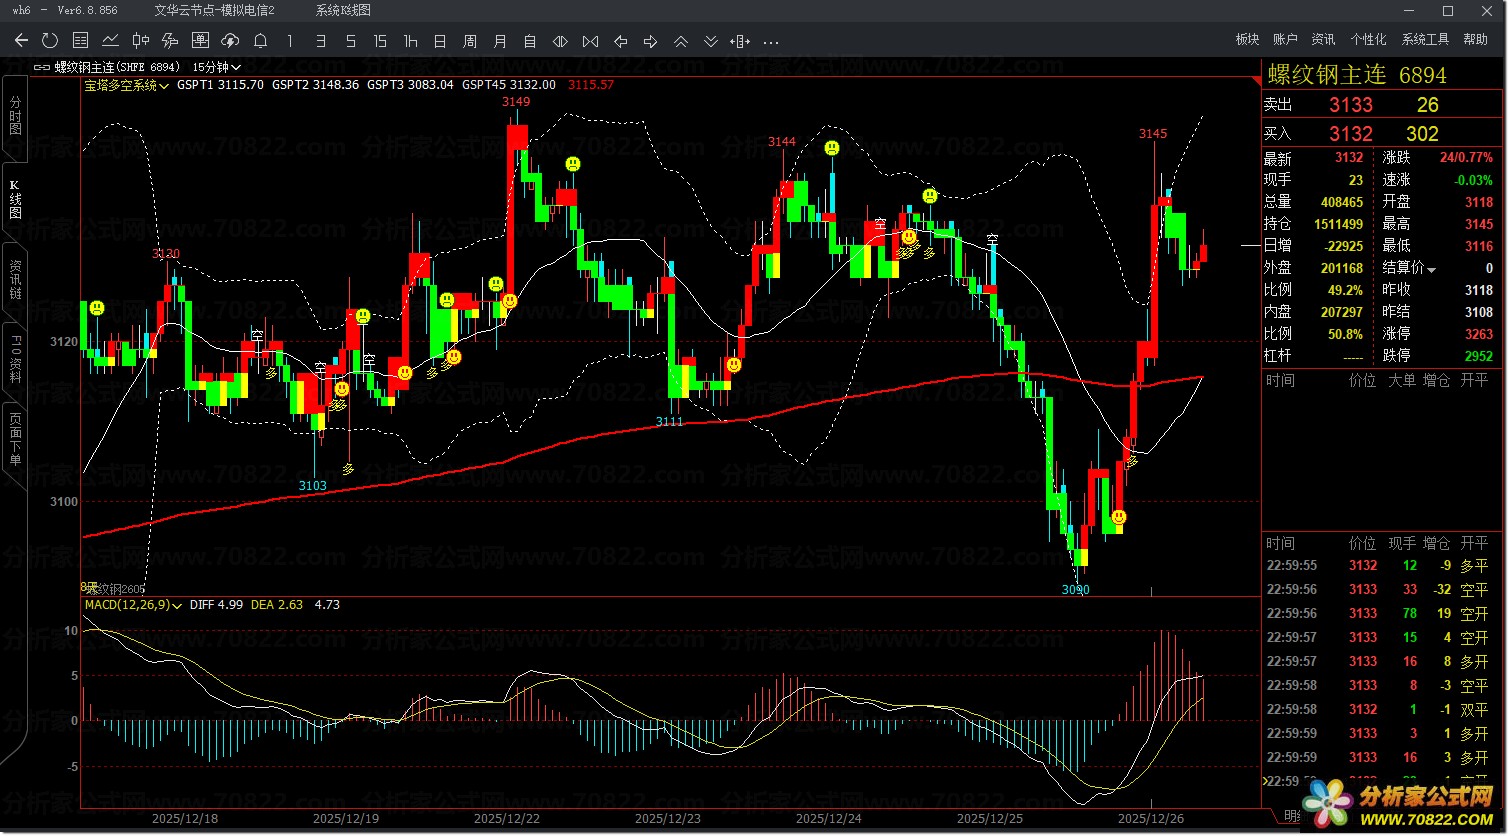Click the 结算价 dropdown arrow
Viewport: 1510px width, 836px height.
coord(1431,270)
